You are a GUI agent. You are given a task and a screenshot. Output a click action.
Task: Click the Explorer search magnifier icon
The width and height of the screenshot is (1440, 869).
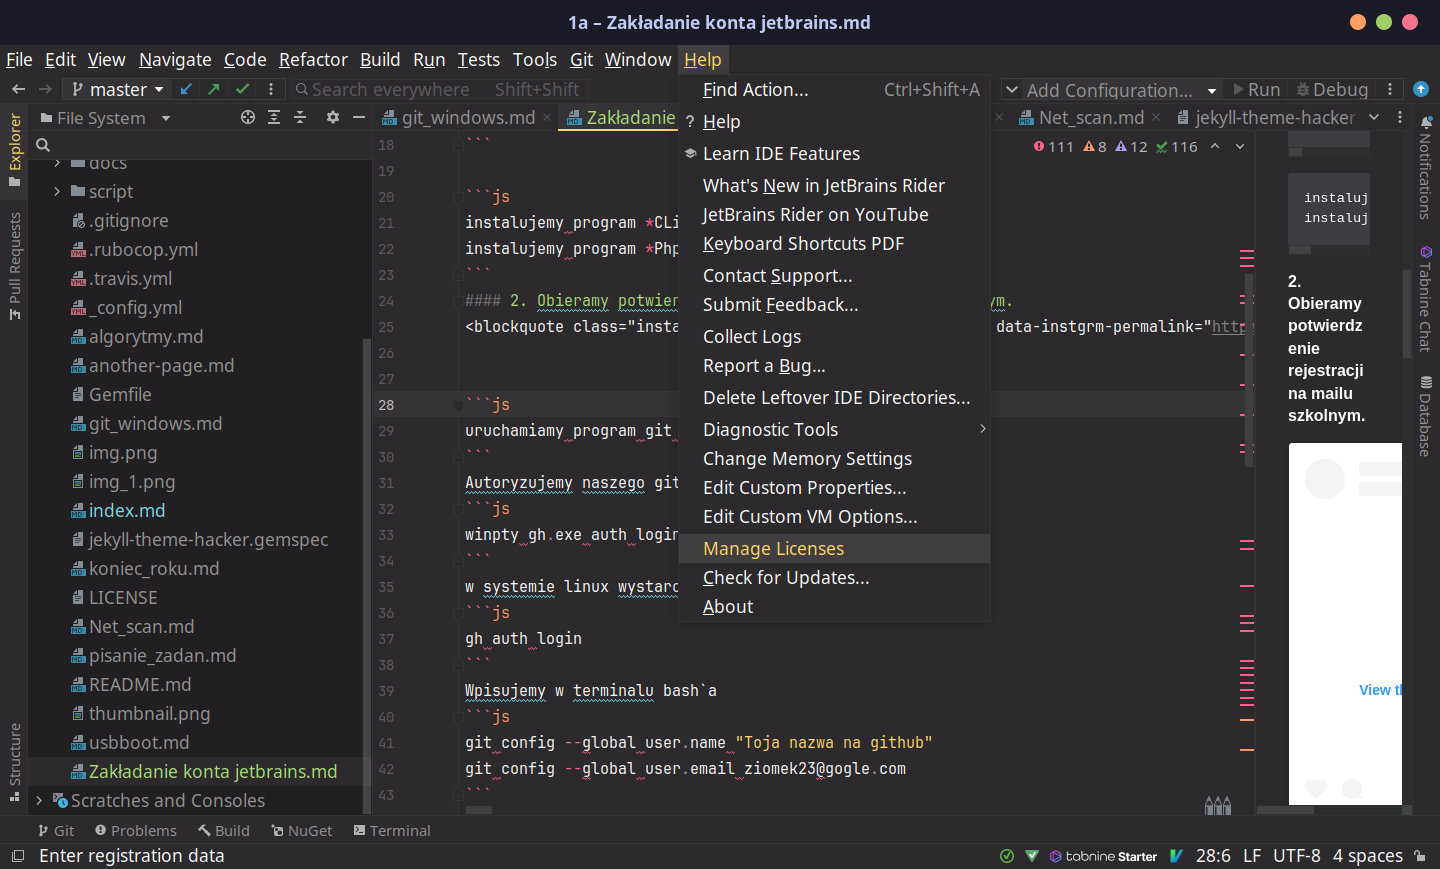pyautogui.click(x=43, y=145)
